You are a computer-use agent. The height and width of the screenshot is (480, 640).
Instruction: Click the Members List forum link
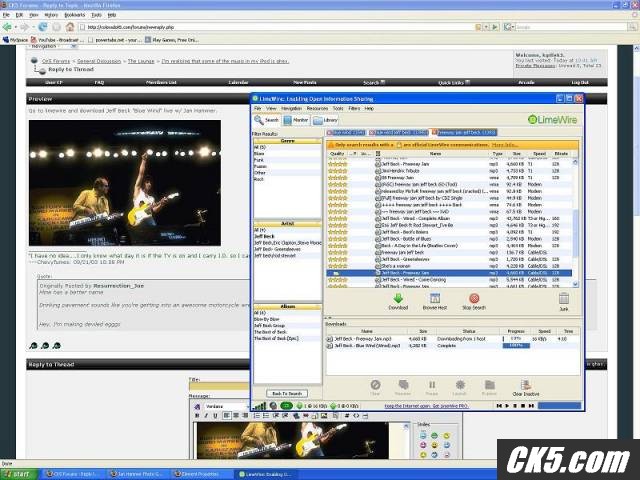click(161, 82)
